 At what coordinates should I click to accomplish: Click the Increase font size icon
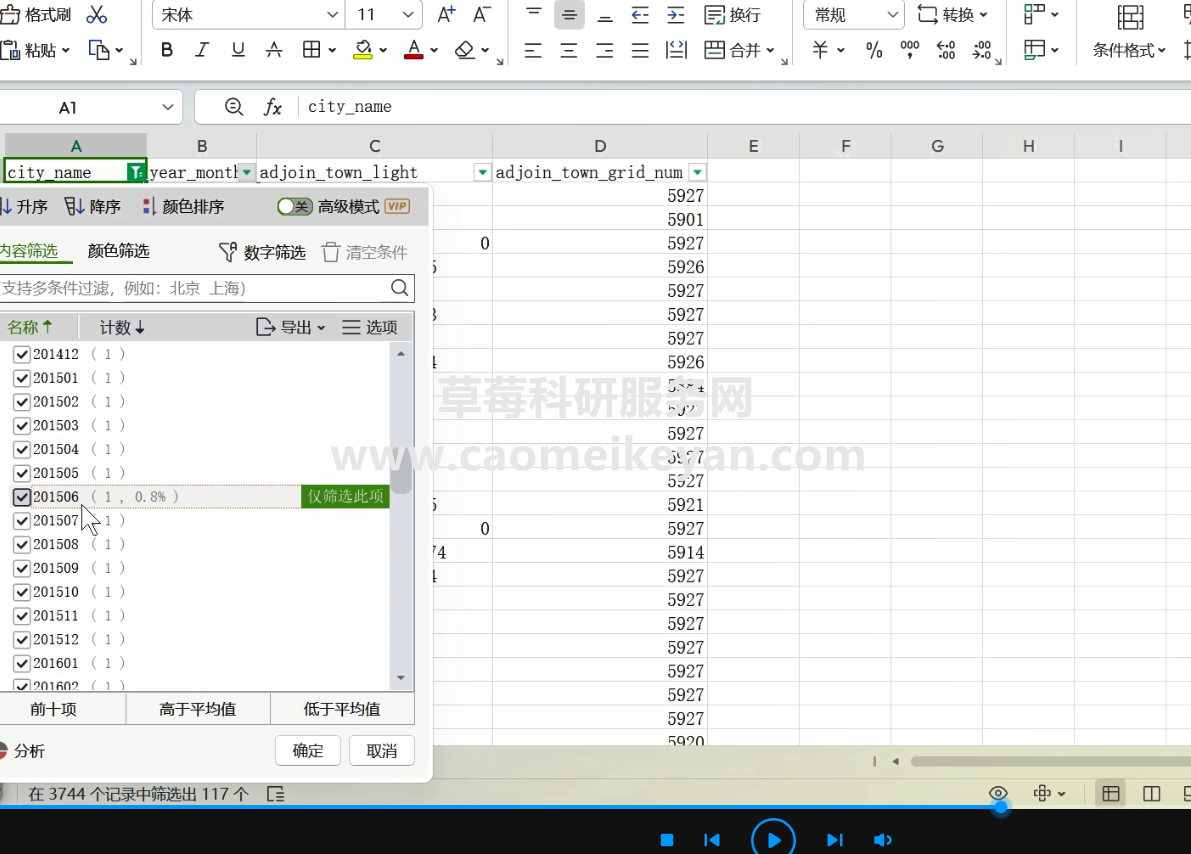point(447,14)
